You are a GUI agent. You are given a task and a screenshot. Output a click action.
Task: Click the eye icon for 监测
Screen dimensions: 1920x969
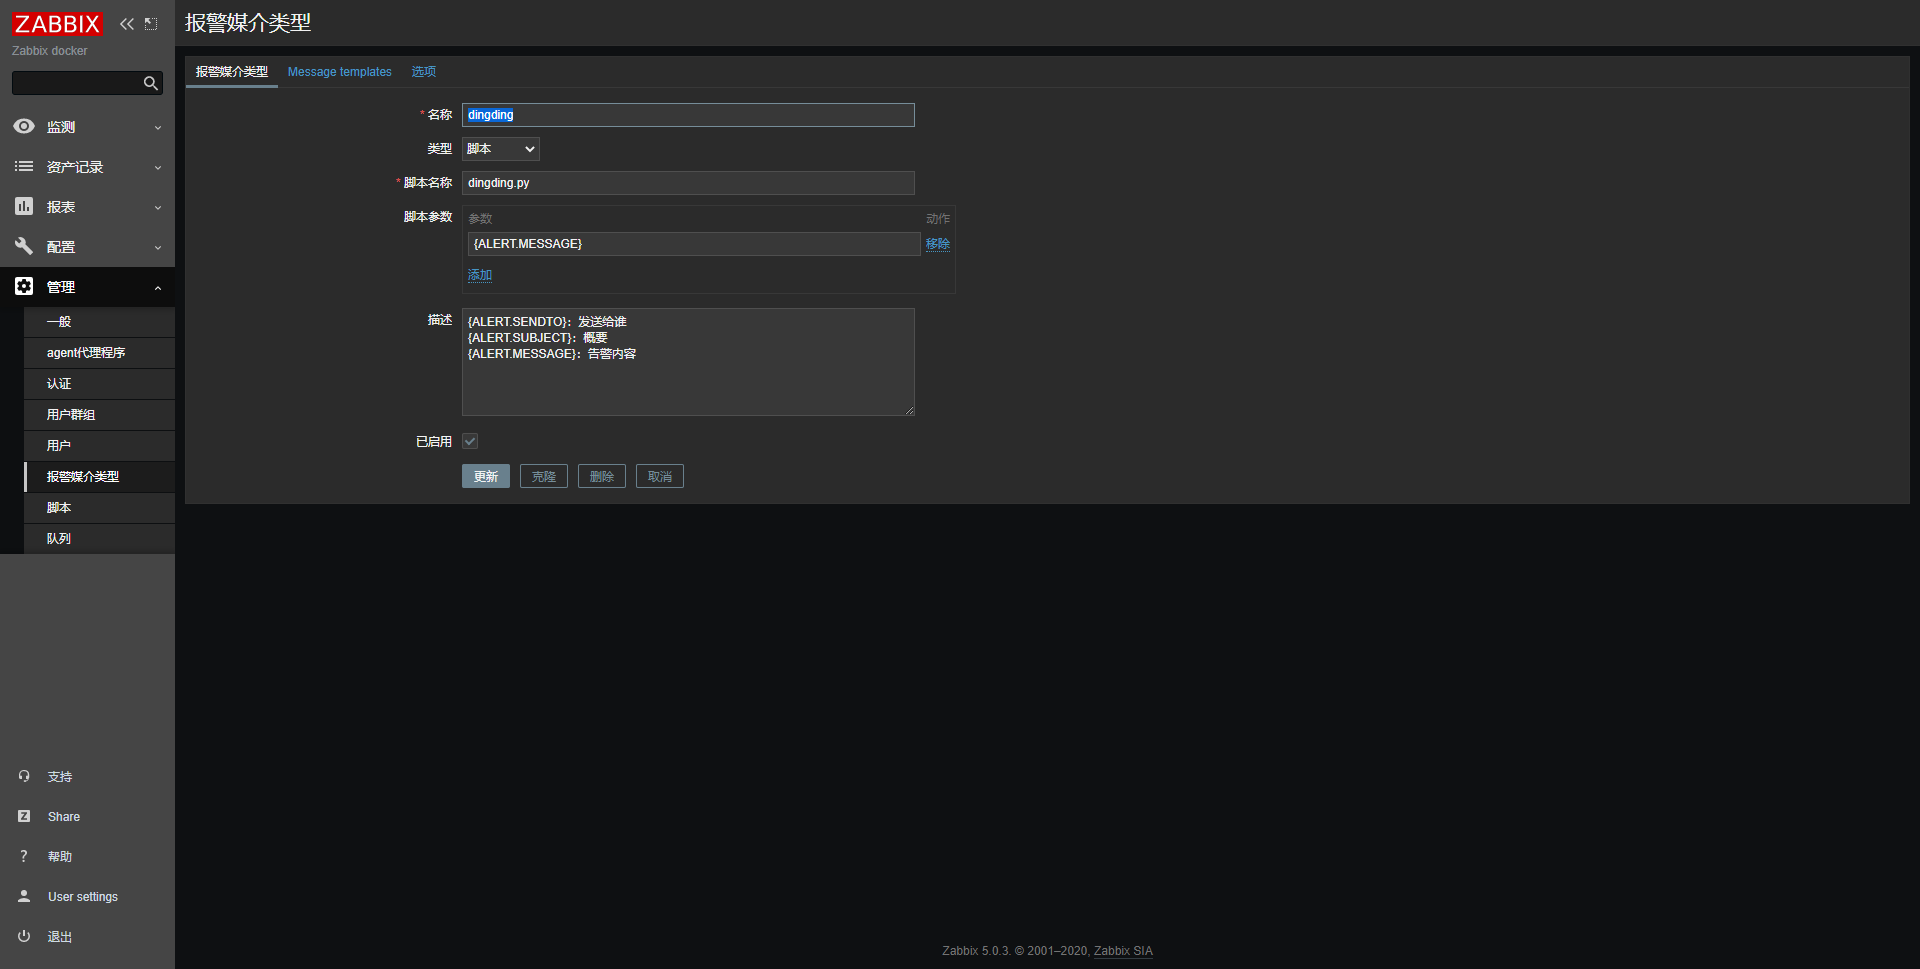click(24, 126)
